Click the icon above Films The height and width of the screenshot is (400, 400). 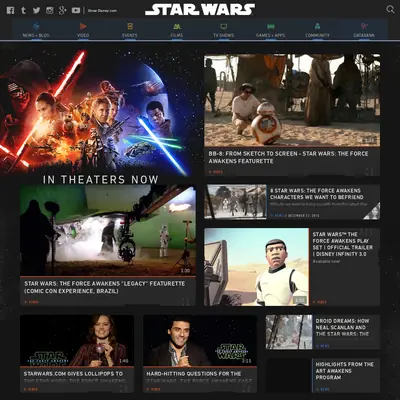click(177, 26)
